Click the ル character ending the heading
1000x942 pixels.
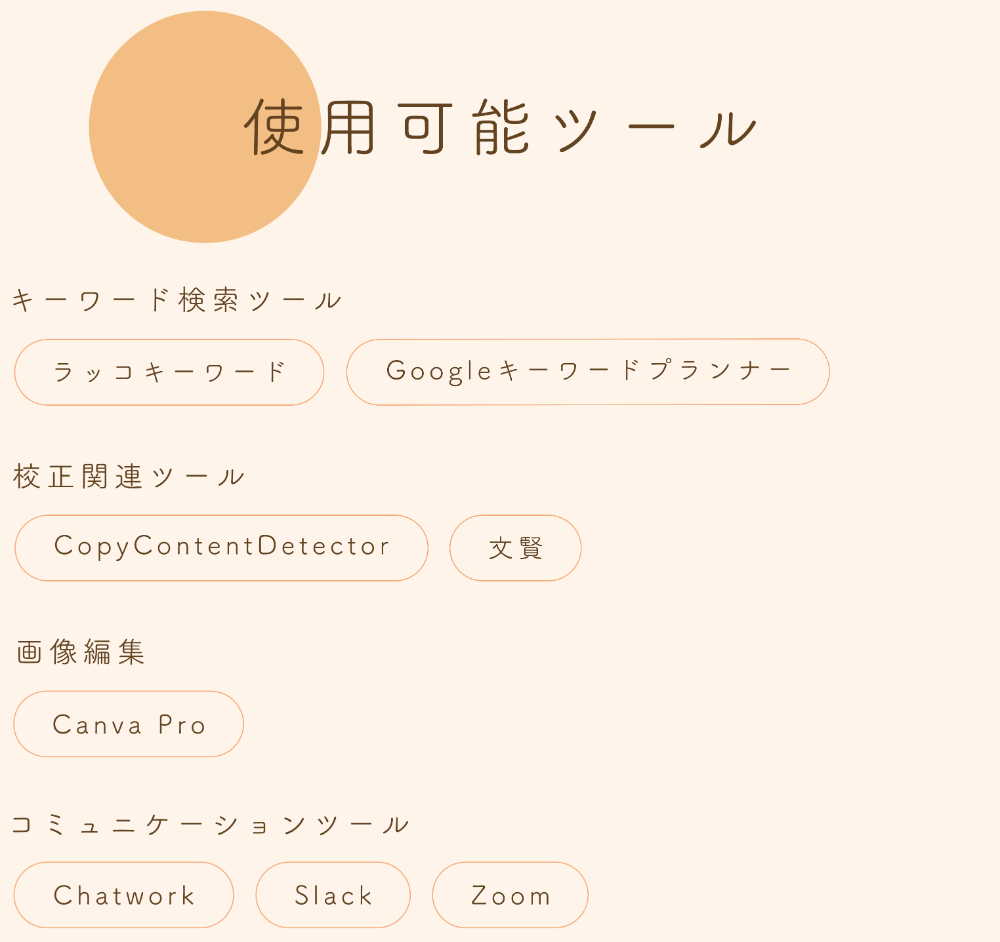[x=728, y=129]
